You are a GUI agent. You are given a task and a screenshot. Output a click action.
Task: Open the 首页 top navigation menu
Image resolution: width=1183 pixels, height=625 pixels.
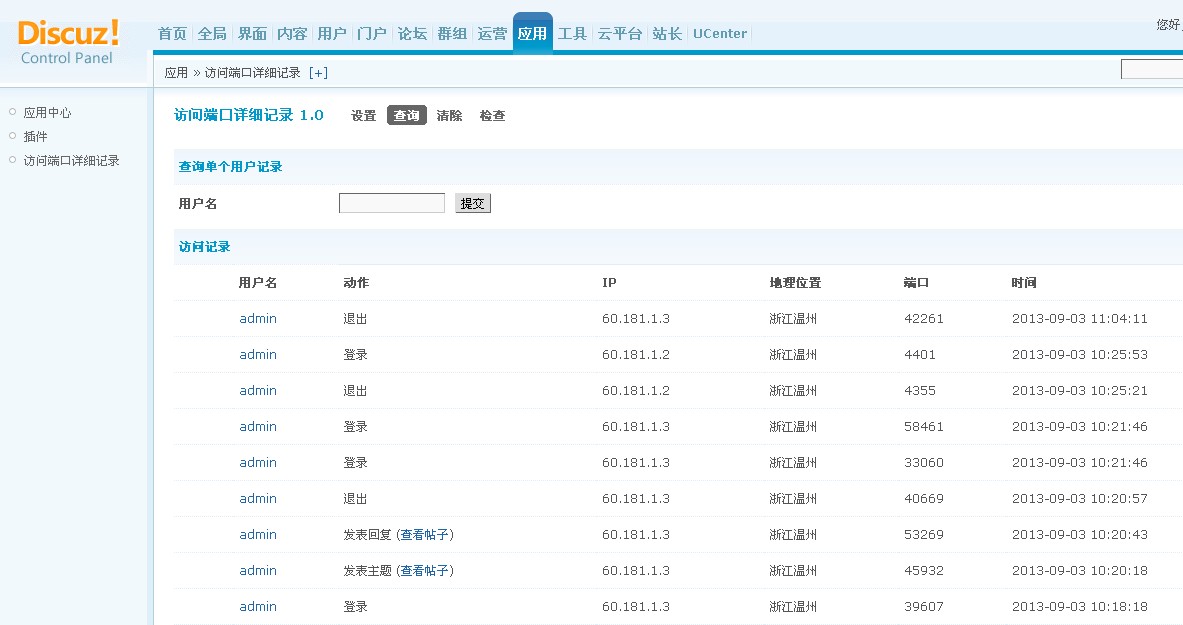pyautogui.click(x=172, y=34)
